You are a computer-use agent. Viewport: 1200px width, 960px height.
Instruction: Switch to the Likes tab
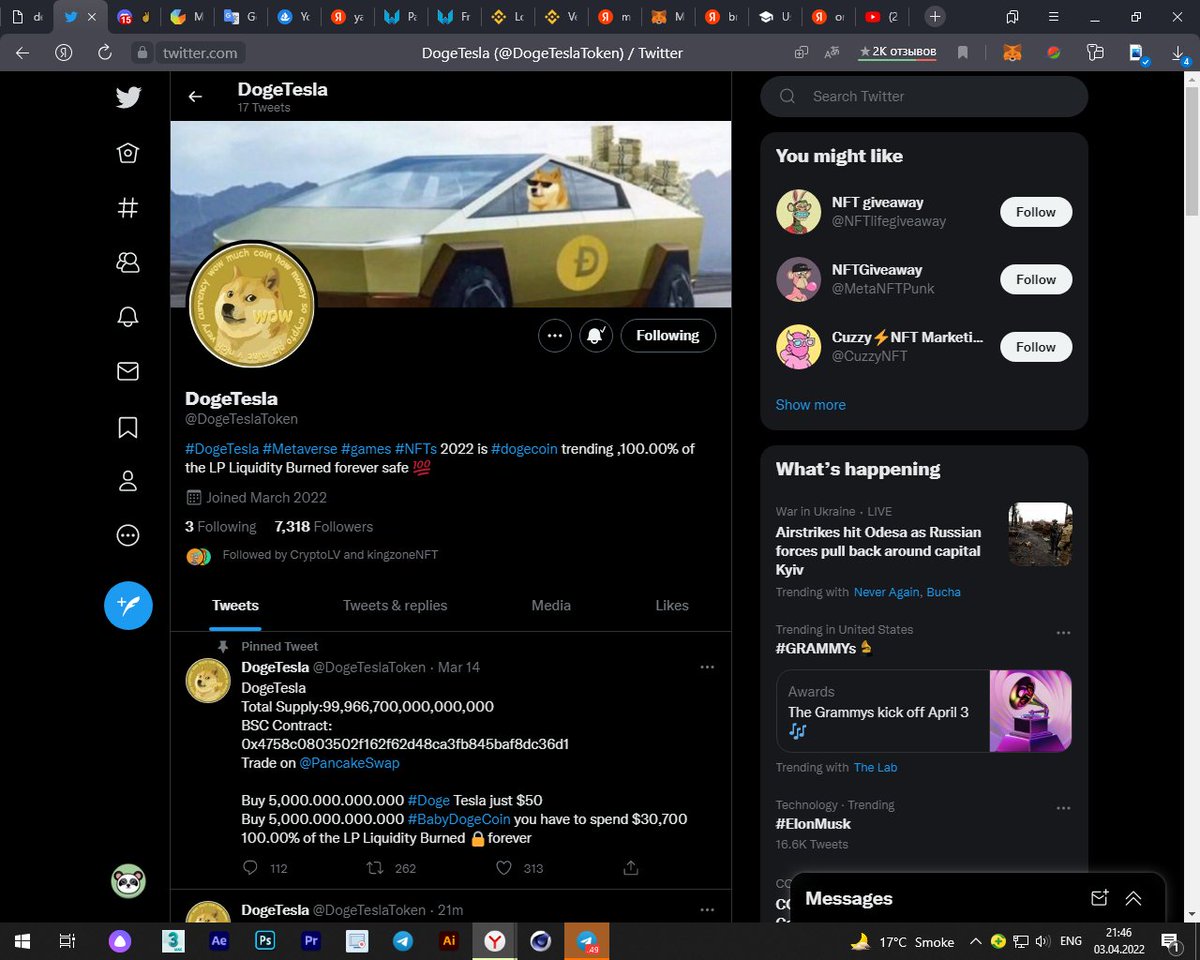coord(672,605)
